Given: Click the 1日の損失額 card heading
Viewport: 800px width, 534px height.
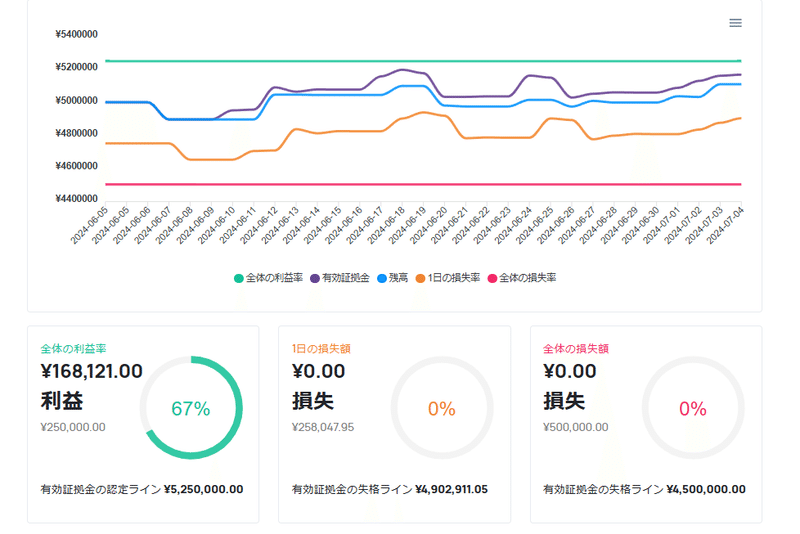Looking at the screenshot, I should tap(321, 349).
